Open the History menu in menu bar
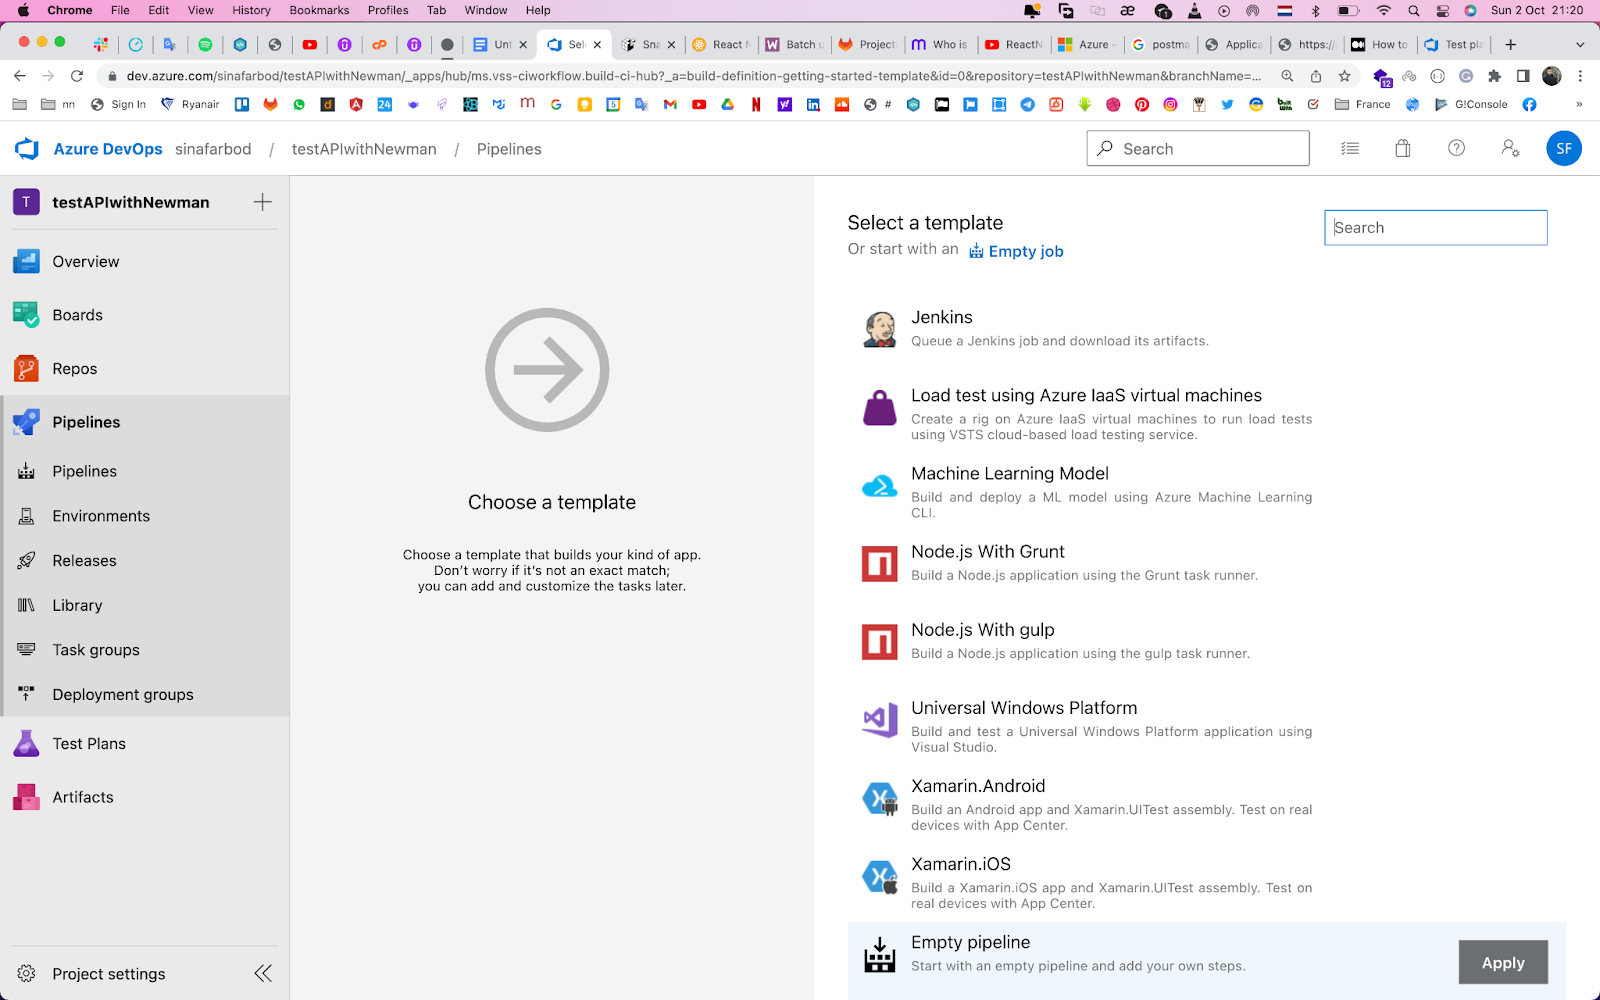The height and width of the screenshot is (1000, 1600). coord(251,10)
